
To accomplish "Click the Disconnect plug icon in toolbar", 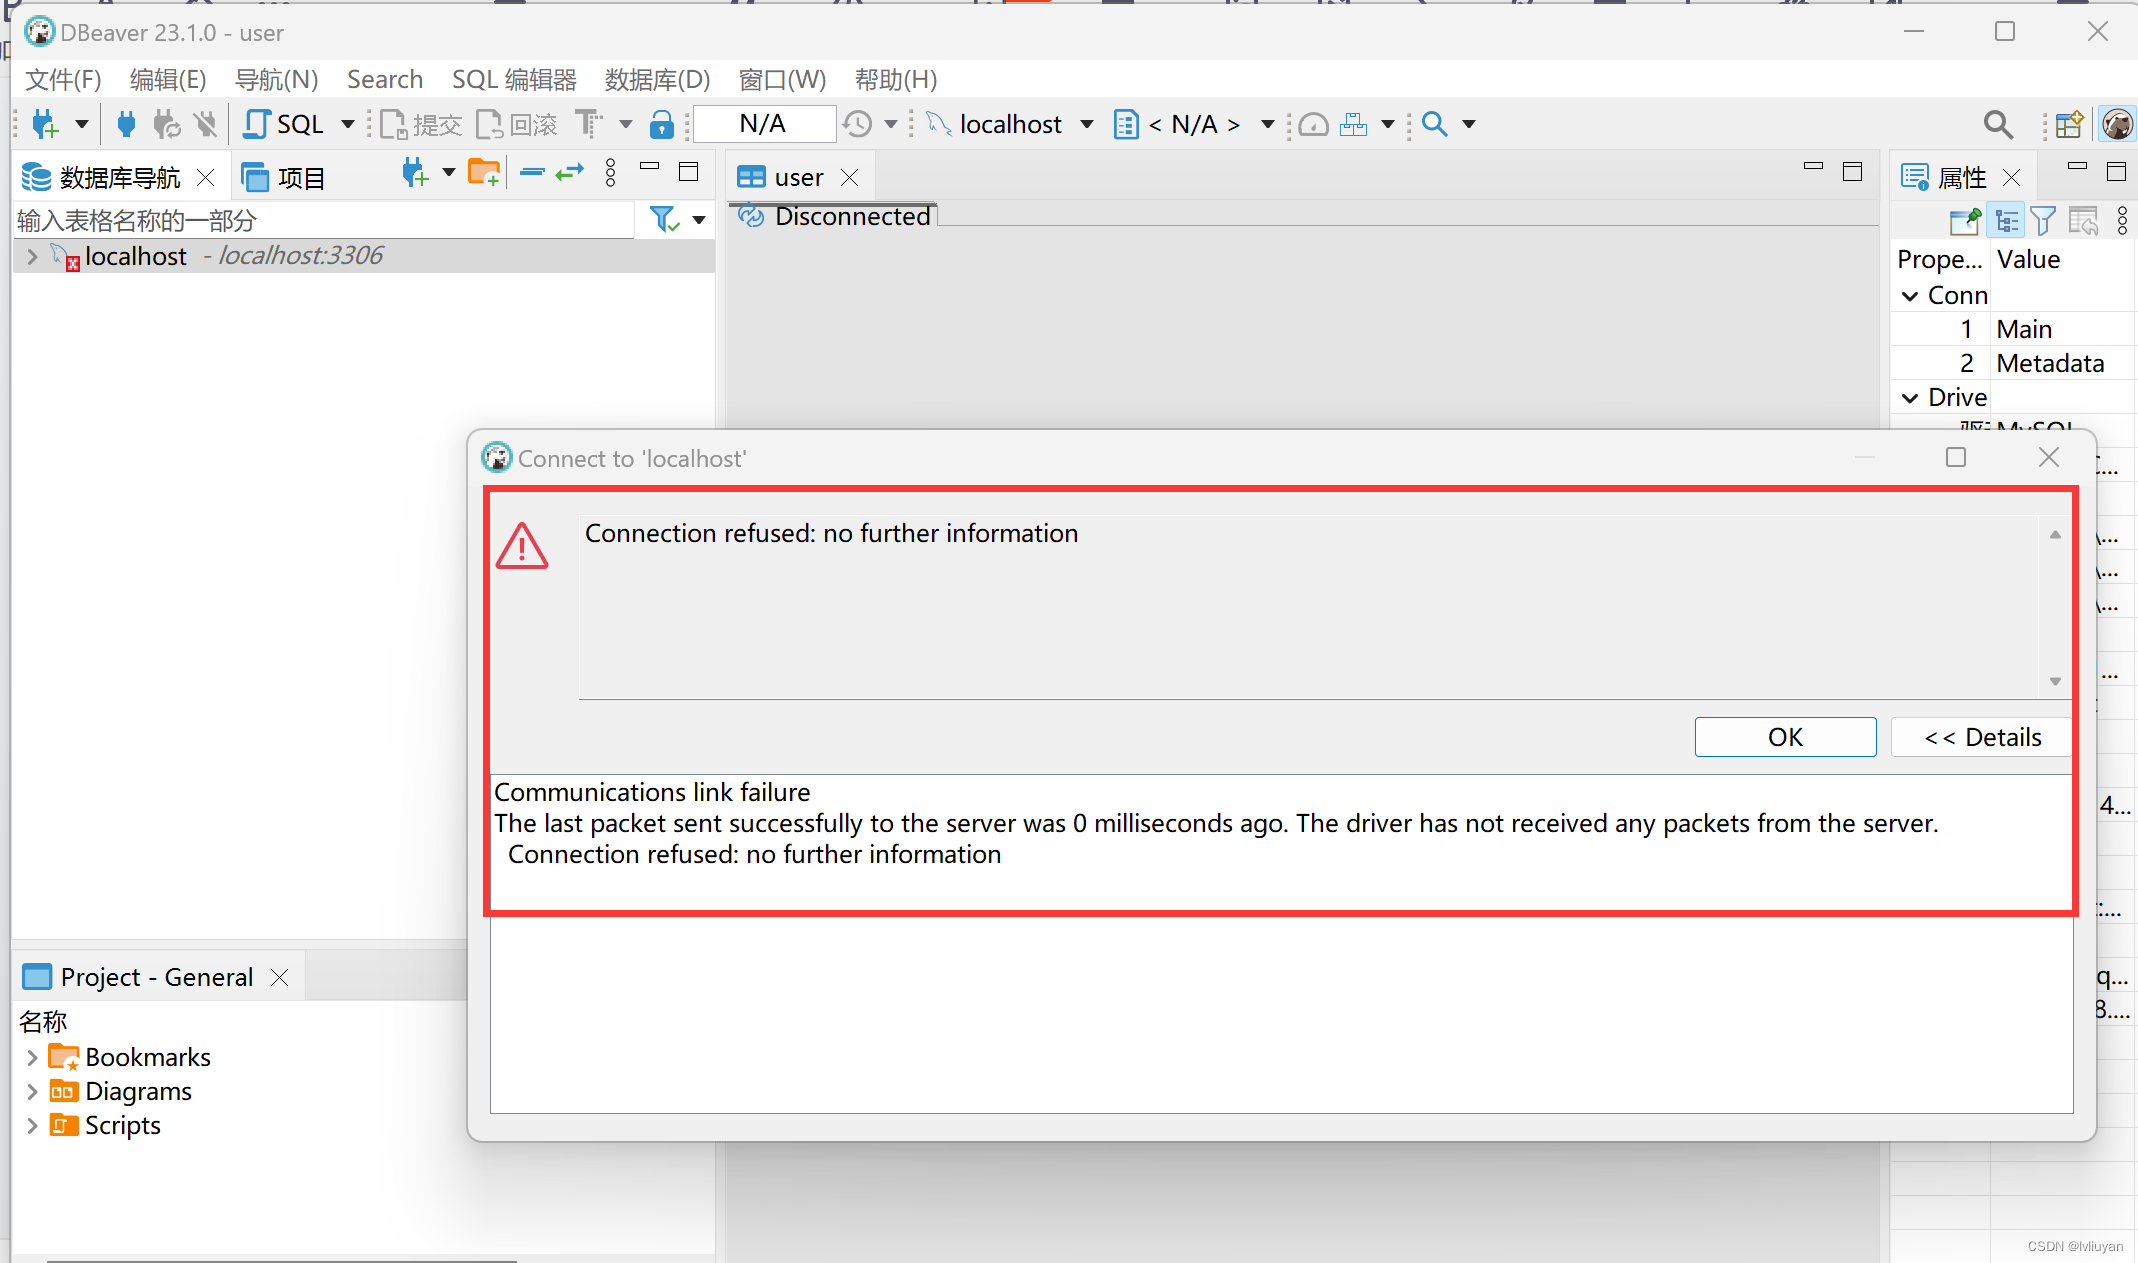I will (x=205, y=124).
